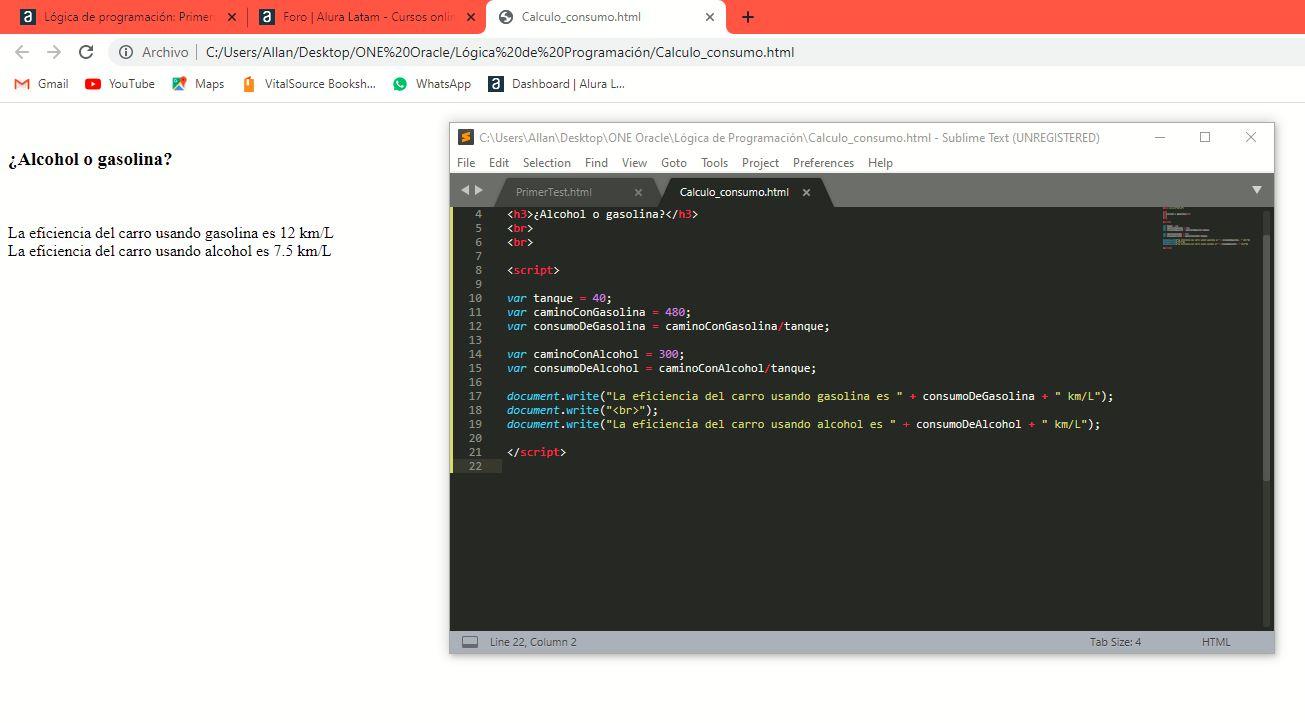Reload the page with the refresh icon
This screenshot has width=1305, height=723.
(x=86, y=52)
